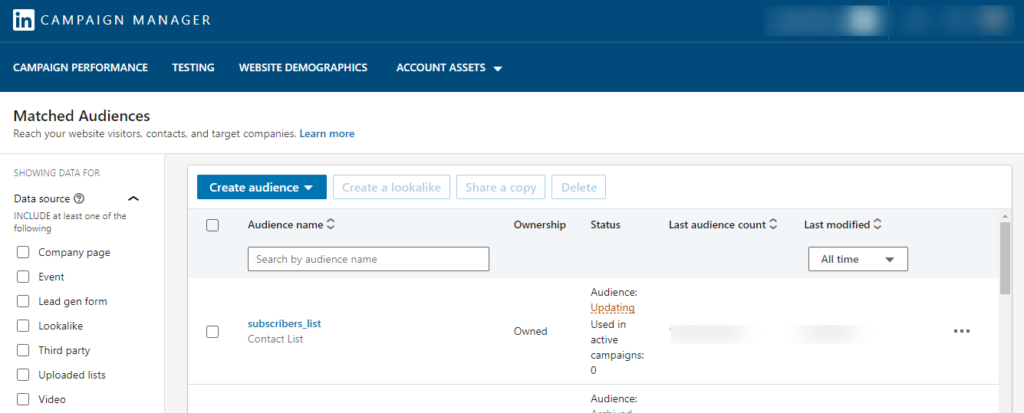Tick the Lookalike data source checkbox
Image resolution: width=1024 pixels, height=413 pixels.
click(24, 326)
